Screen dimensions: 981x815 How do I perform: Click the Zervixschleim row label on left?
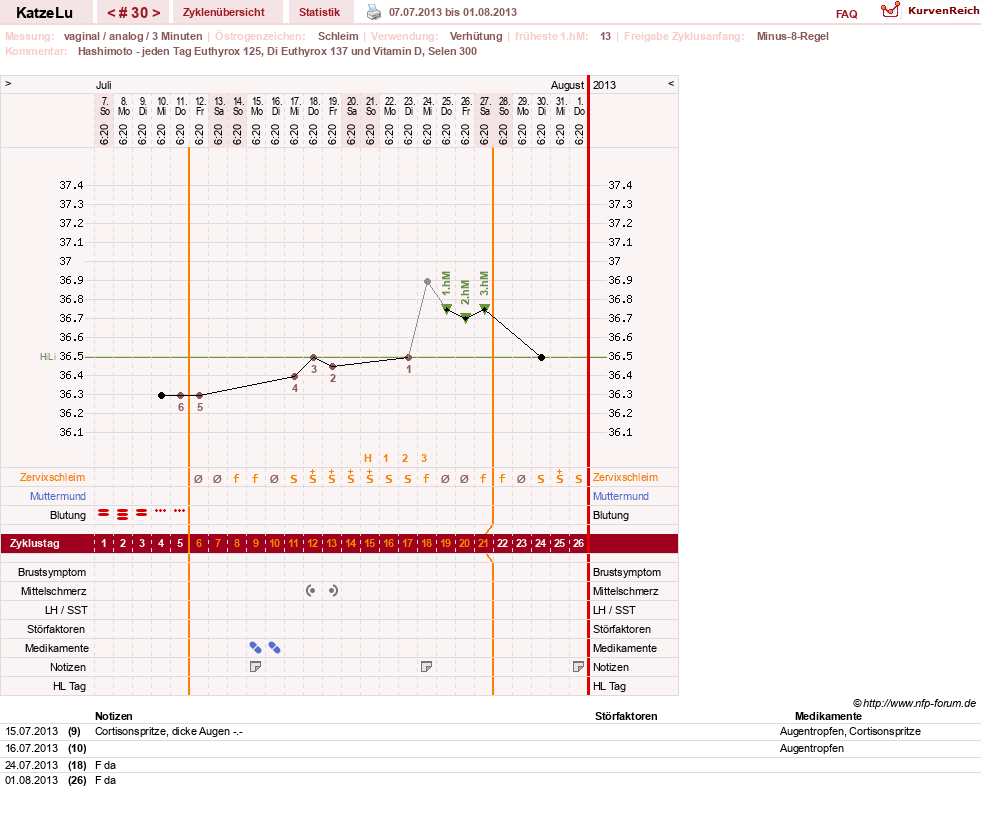(x=53, y=477)
